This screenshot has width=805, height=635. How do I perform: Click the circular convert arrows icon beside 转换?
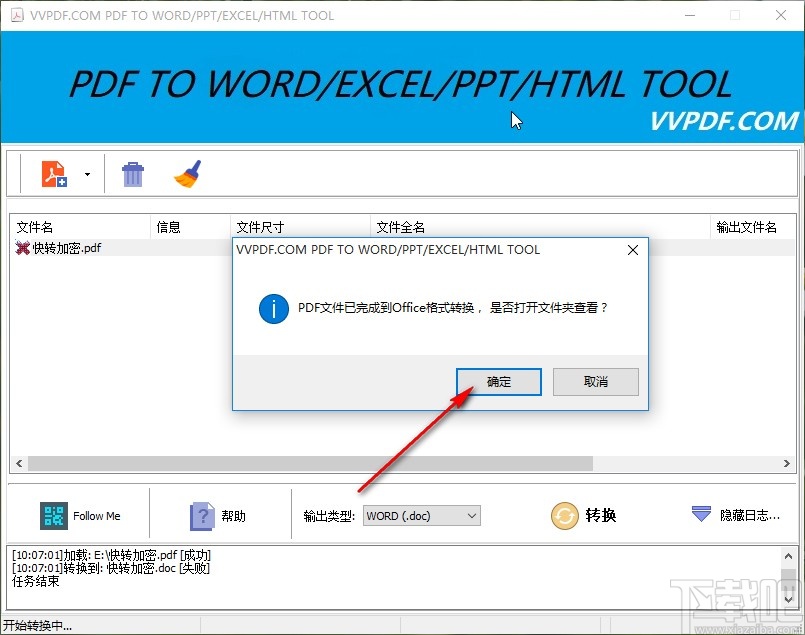click(x=563, y=516)
